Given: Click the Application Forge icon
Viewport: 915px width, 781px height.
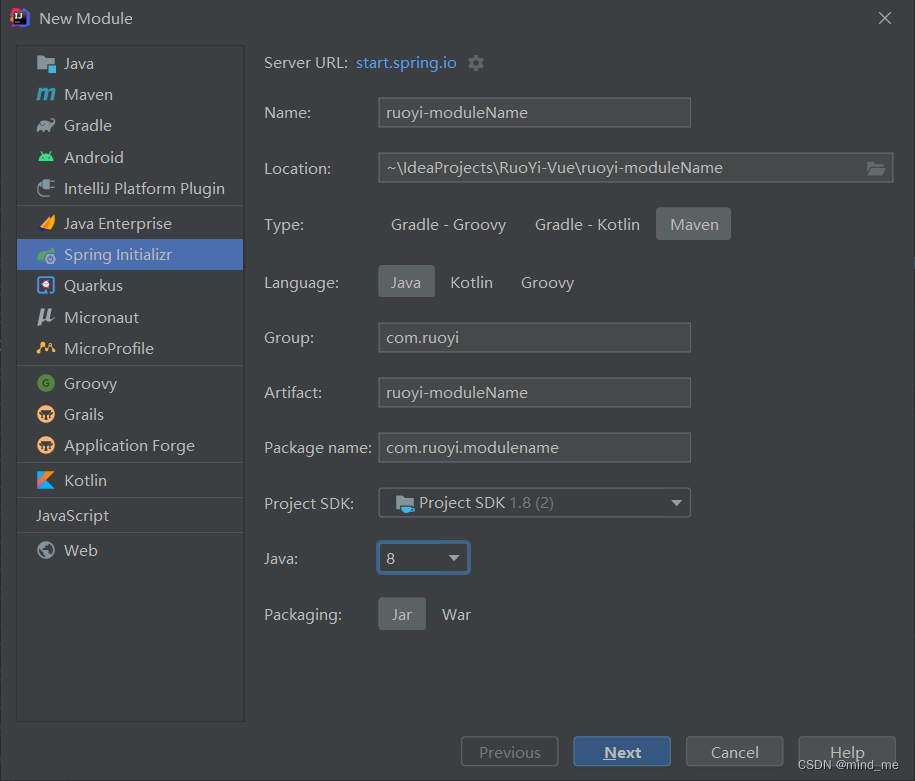Looking at the screenshot, I should click(x=46, y=445).
